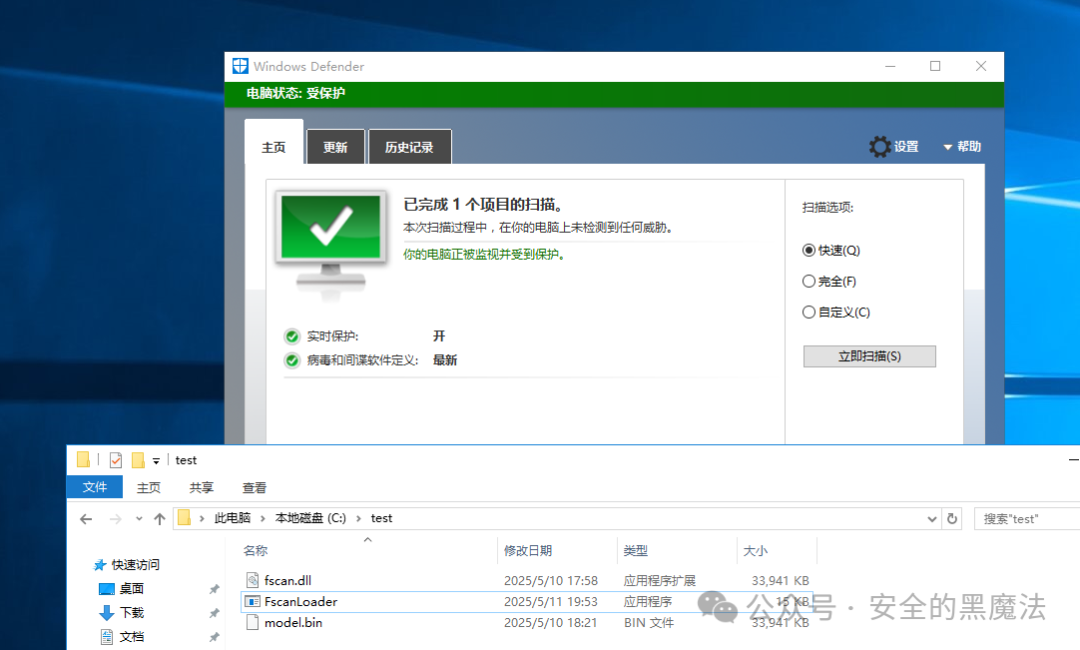
Task: Click the leftmost folder icon in Explorer title bar
Action: pos(83,459)
